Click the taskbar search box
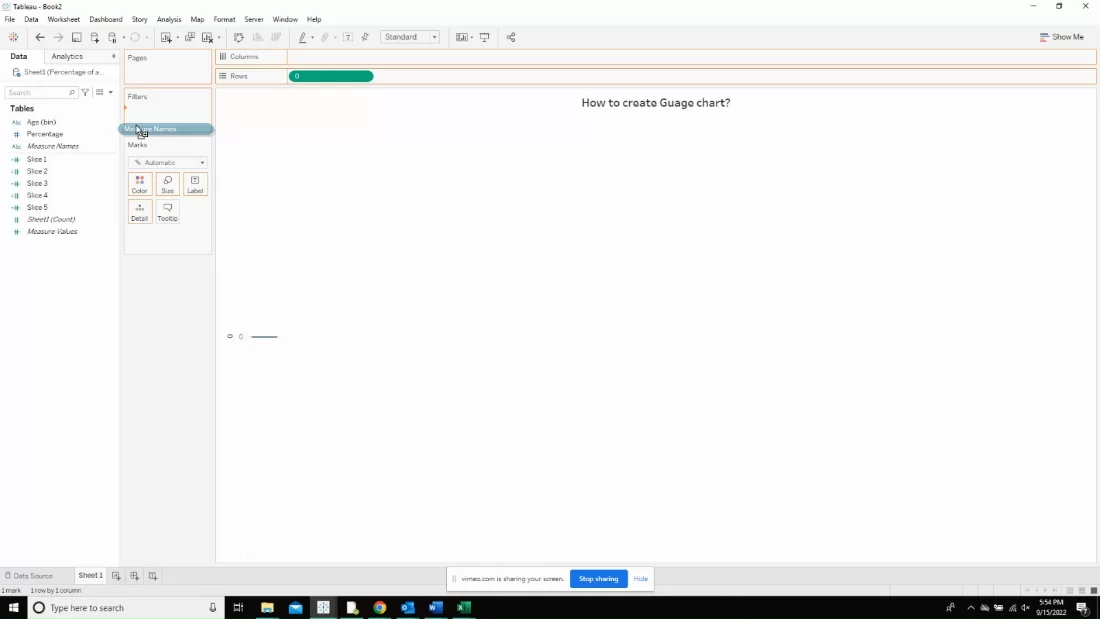 click(126, 608)
